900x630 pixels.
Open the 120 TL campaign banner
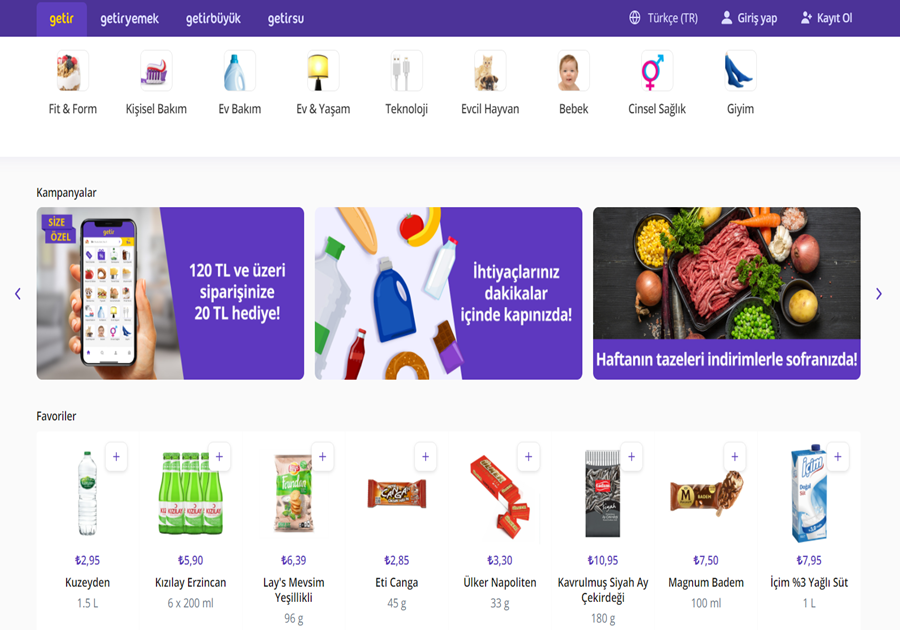[x=170, y=293]
